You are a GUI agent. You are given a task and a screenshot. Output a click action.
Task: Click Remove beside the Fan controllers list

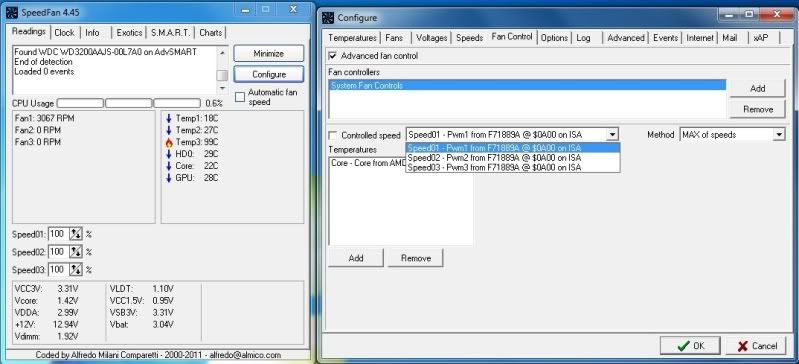point(757,109)
